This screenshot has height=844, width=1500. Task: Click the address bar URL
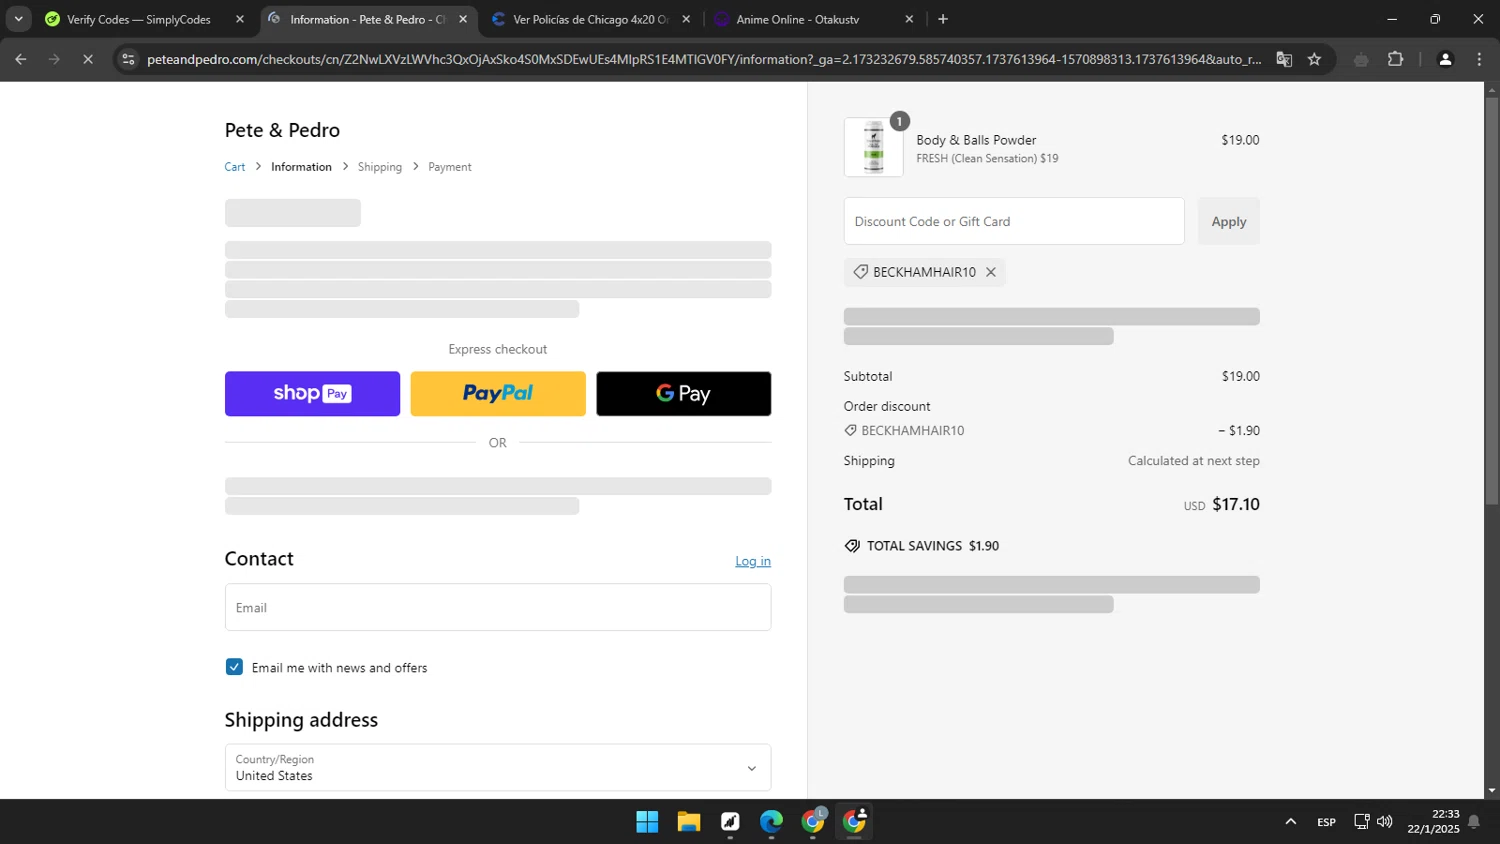(x=704, y=60)
